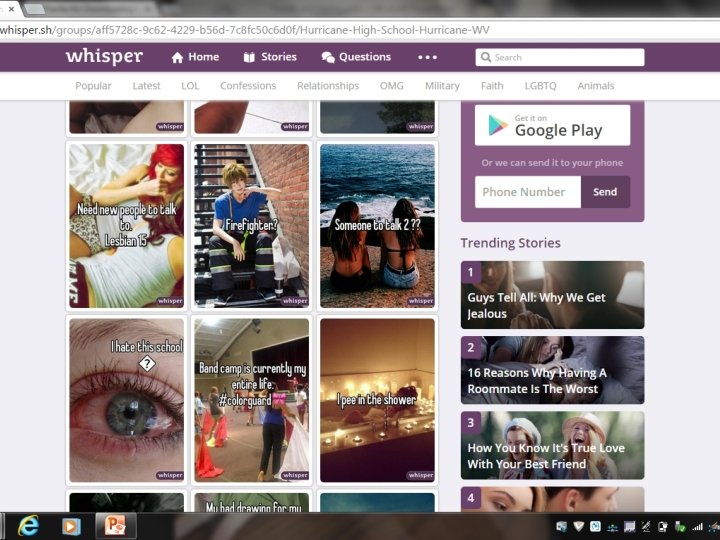Image resolution: width=720 pixels, height=540 pixels.
Task: Open the Faith category
Action: click(x=492, y=86)
